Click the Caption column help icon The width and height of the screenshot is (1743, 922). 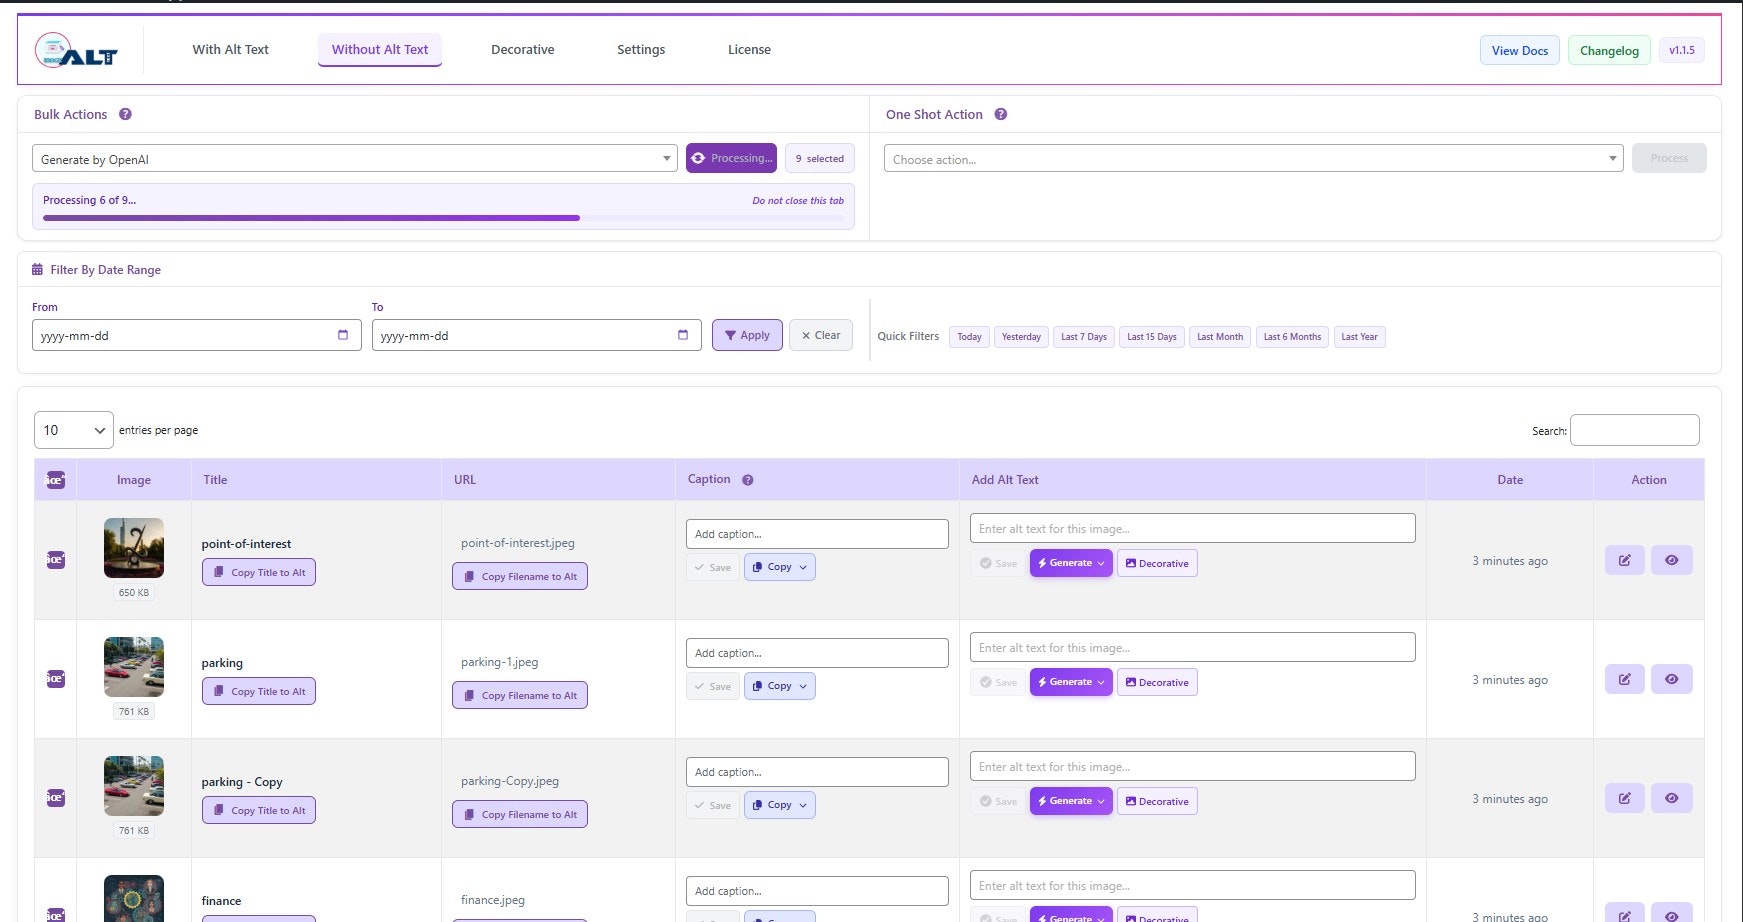748,480
